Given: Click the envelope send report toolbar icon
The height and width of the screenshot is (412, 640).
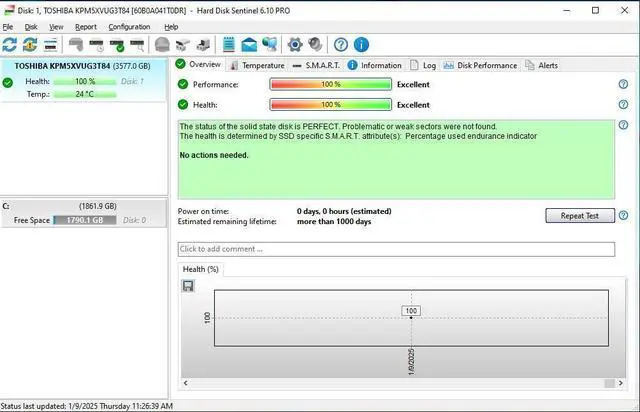Looking at the screenshot, I should coord(248,45).
